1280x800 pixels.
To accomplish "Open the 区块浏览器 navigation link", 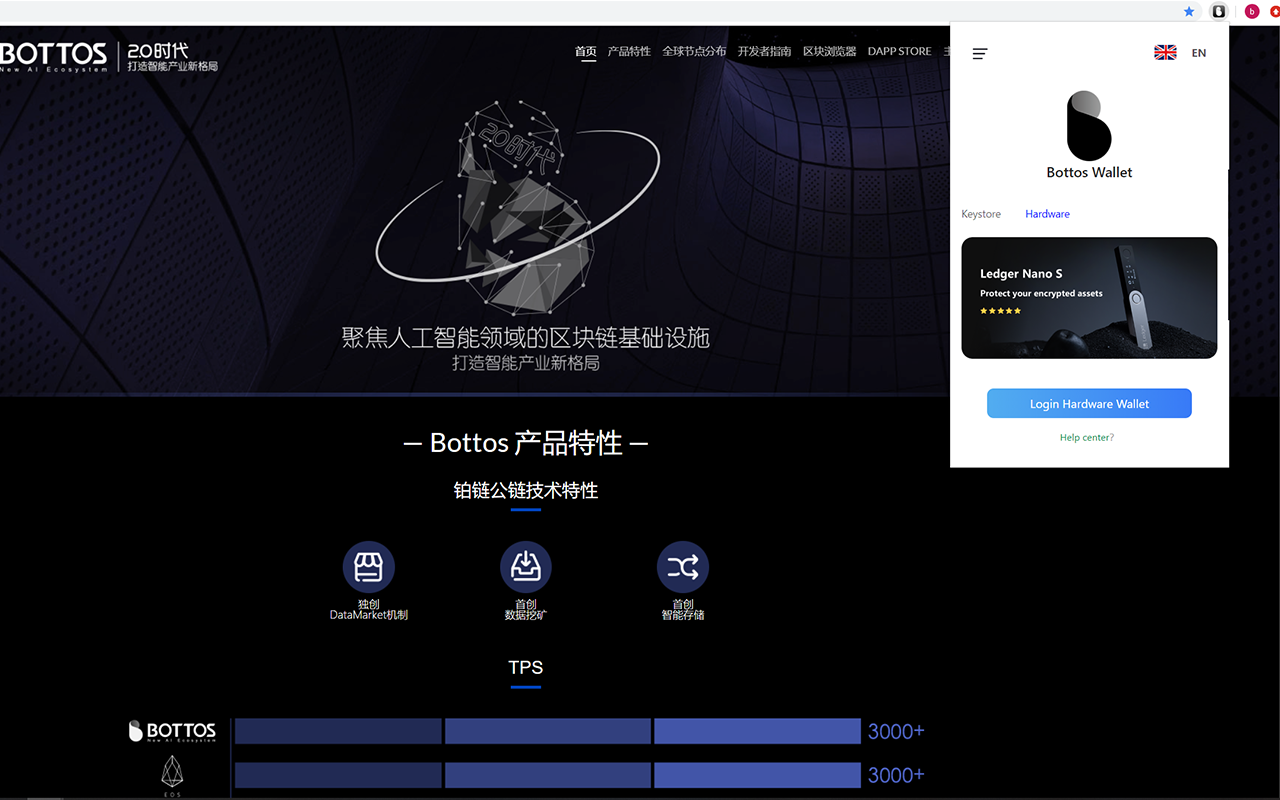I will pyautogui.click(x=830, y=51).
